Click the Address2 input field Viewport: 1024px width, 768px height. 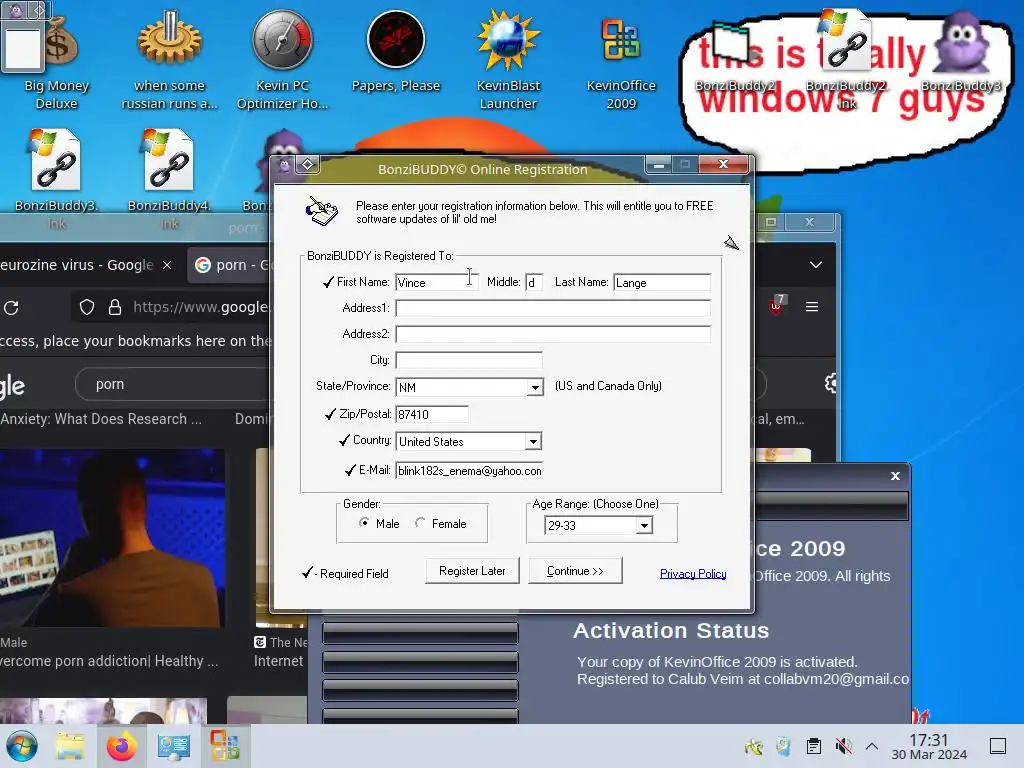point(552,334)
